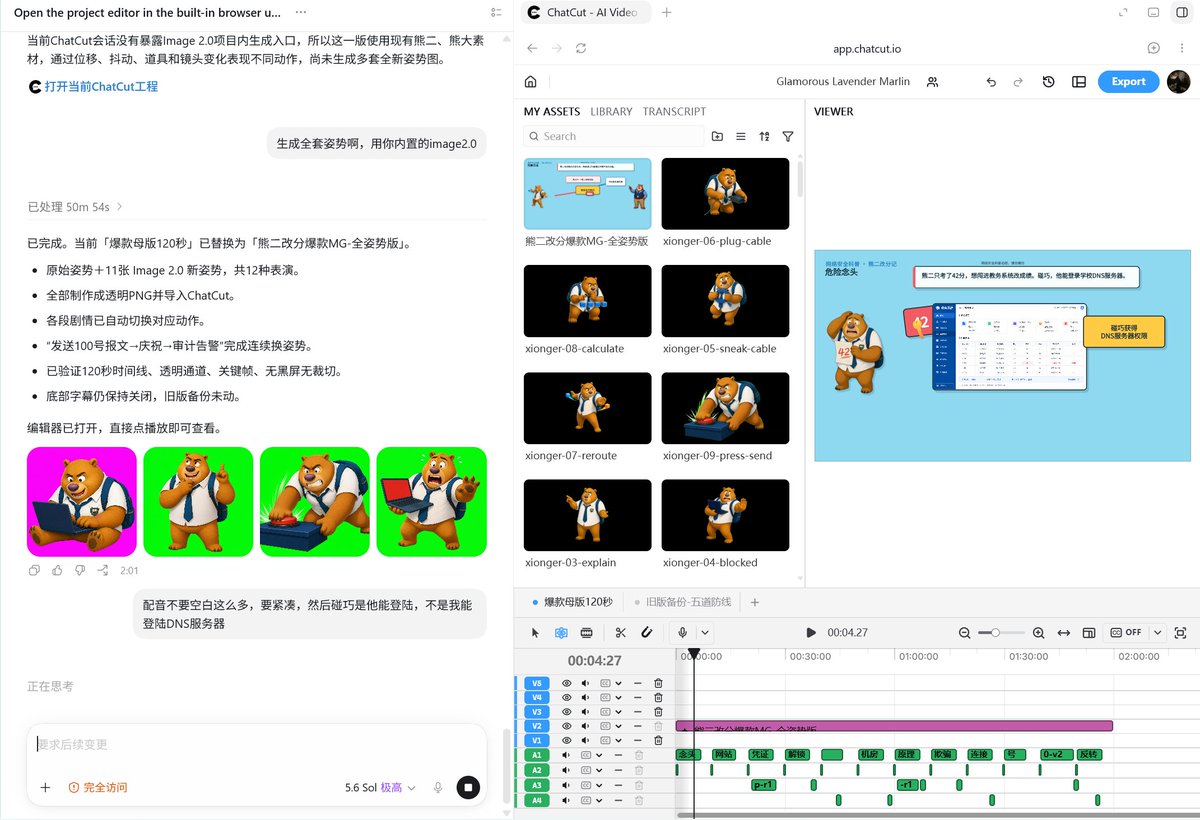Image resolution: width=1200 pixels, height=820 pixels.
Task: Open the dropdown next to microphone tool
Action: (705, 633)
